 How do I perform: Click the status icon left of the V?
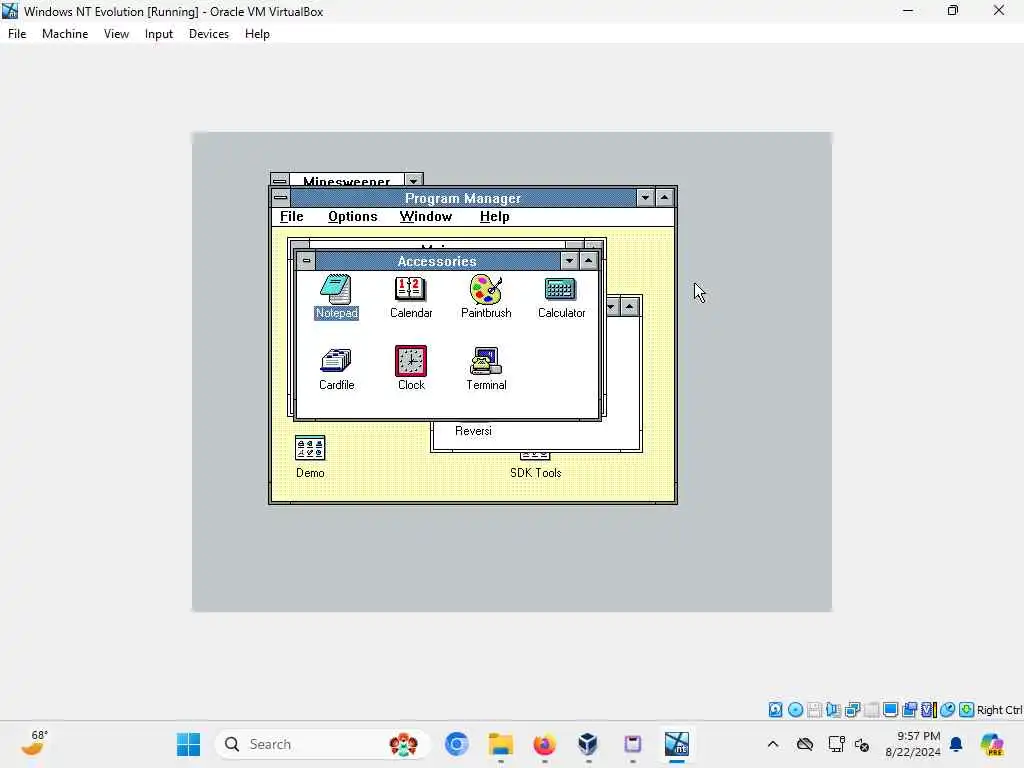pos(910,710)
